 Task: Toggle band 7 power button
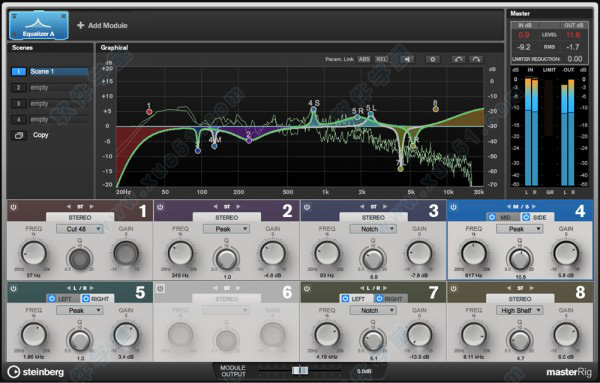[x=307, y=288]
